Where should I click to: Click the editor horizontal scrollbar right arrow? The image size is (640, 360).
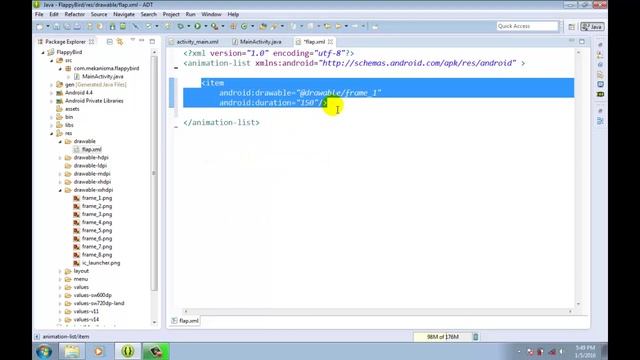coord(570,311)
